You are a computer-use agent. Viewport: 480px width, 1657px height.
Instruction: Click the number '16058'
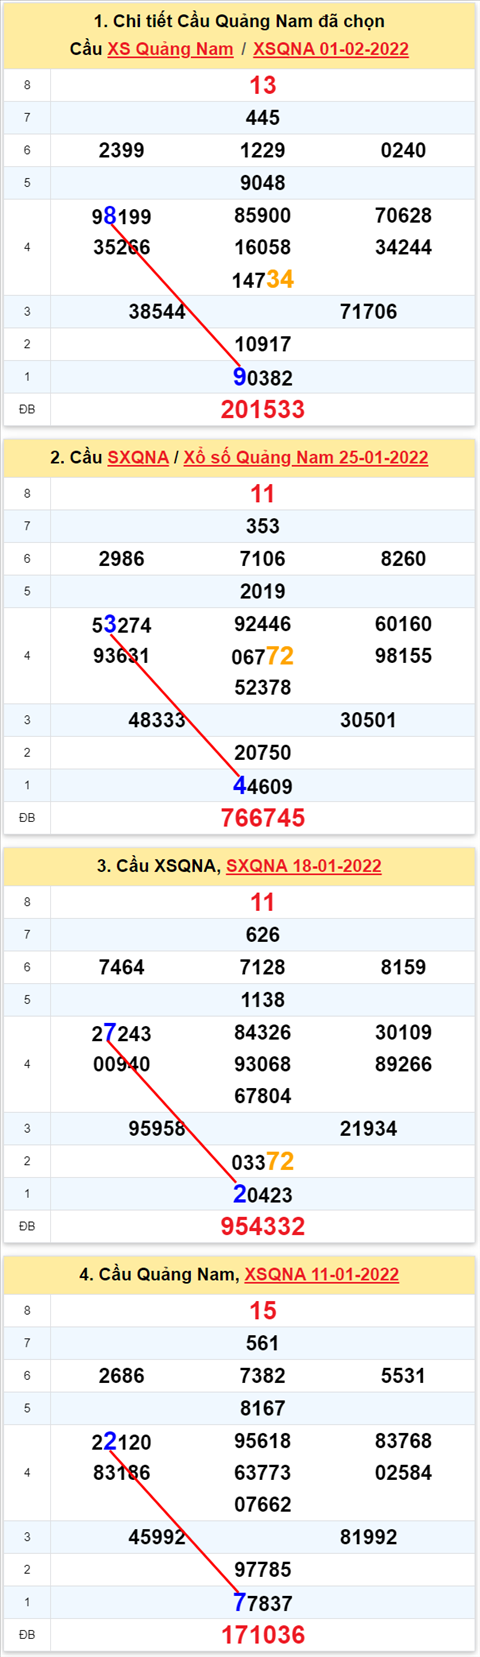pos(263,247)
